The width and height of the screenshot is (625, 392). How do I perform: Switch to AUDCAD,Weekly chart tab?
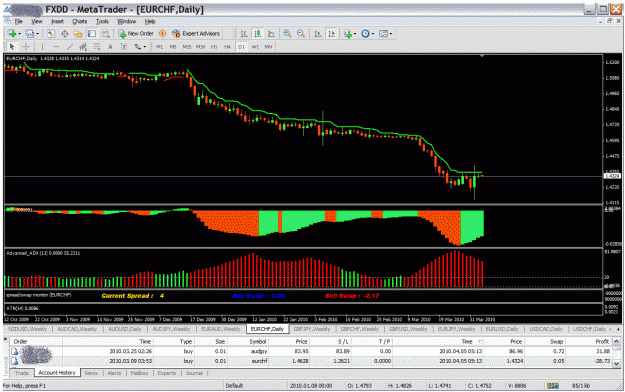coord(77,329)
